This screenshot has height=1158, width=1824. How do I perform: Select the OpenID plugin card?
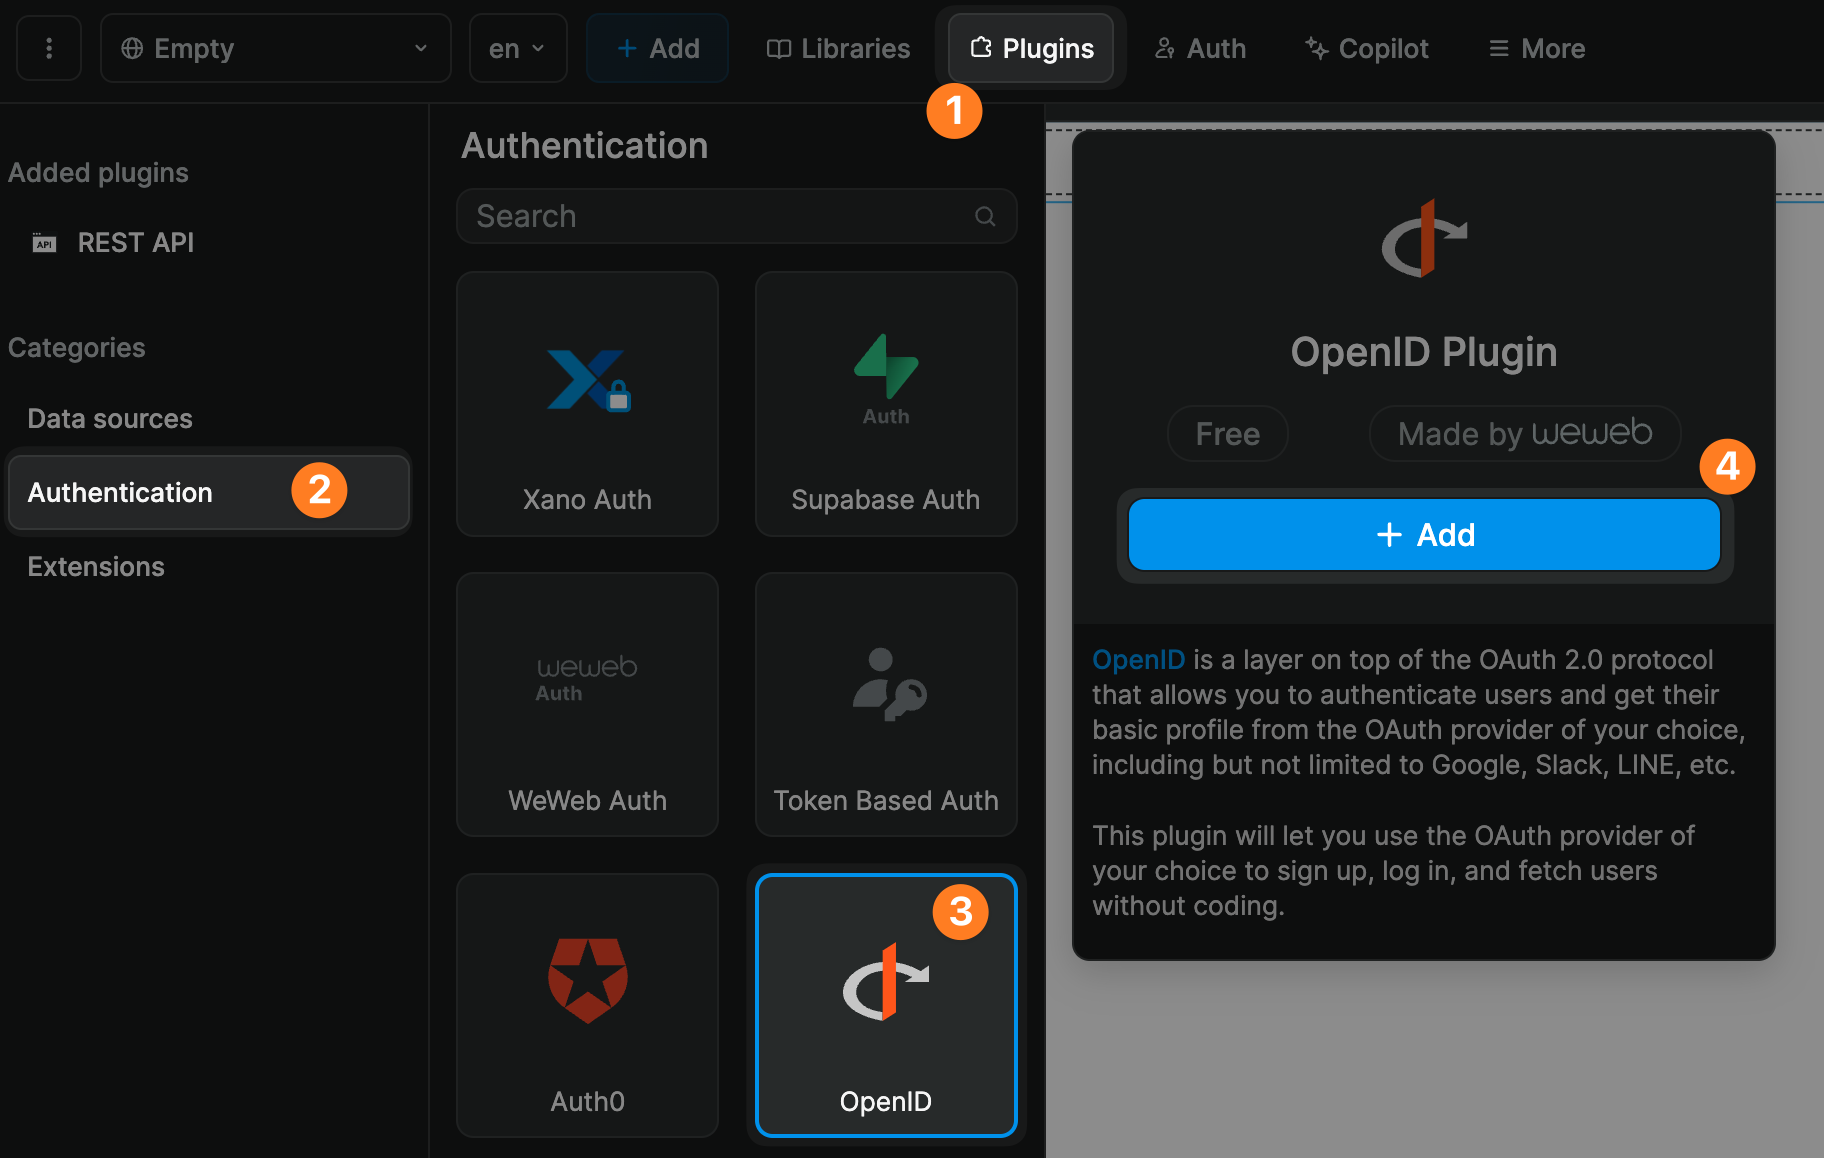885,1005
